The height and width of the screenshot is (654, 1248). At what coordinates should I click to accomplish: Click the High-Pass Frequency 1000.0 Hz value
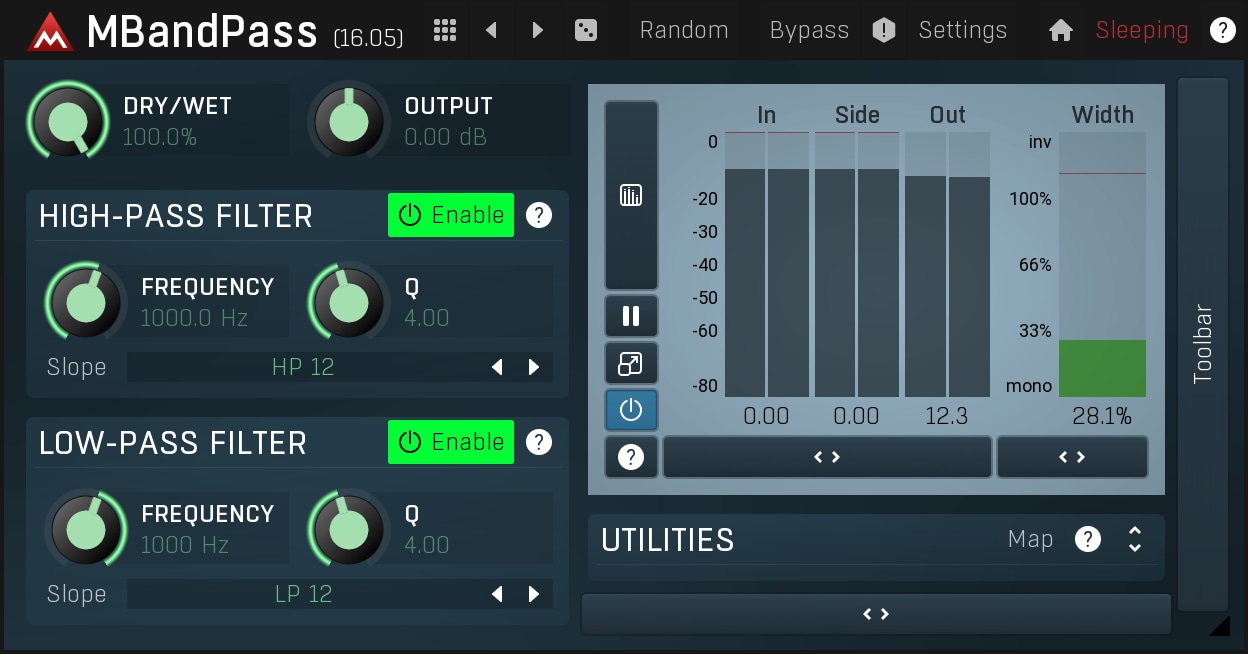[x=194, y=318]
